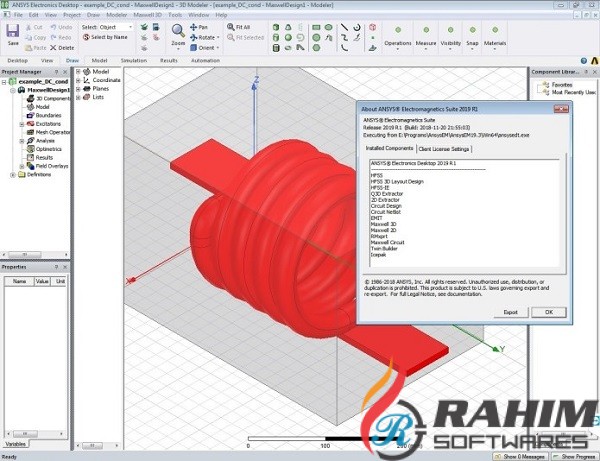Click the Properties panel horizontal scrollbar

[x=34, y=434]
